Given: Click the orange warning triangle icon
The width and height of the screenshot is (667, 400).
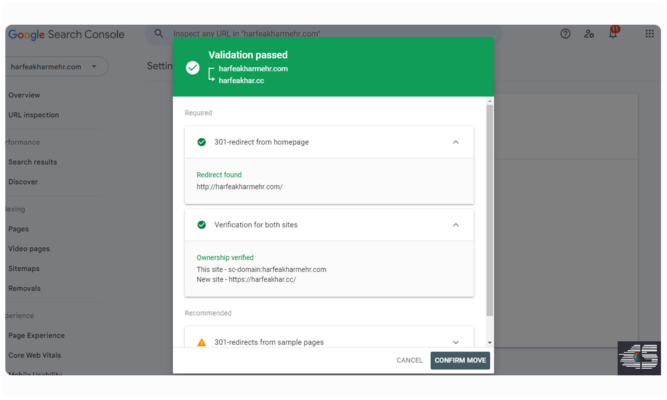Looking at the screenshot, I should point(202,342).
